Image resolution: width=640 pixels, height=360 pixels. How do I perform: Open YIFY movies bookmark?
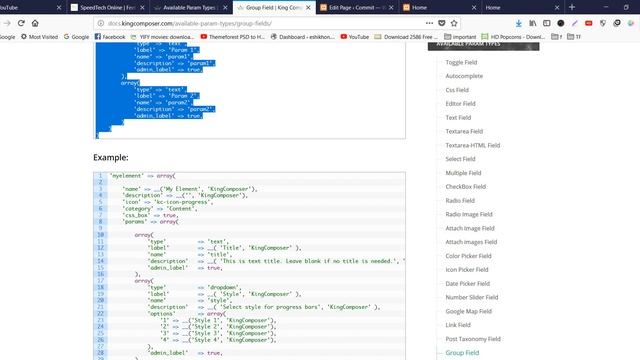(x=163, y=37)
